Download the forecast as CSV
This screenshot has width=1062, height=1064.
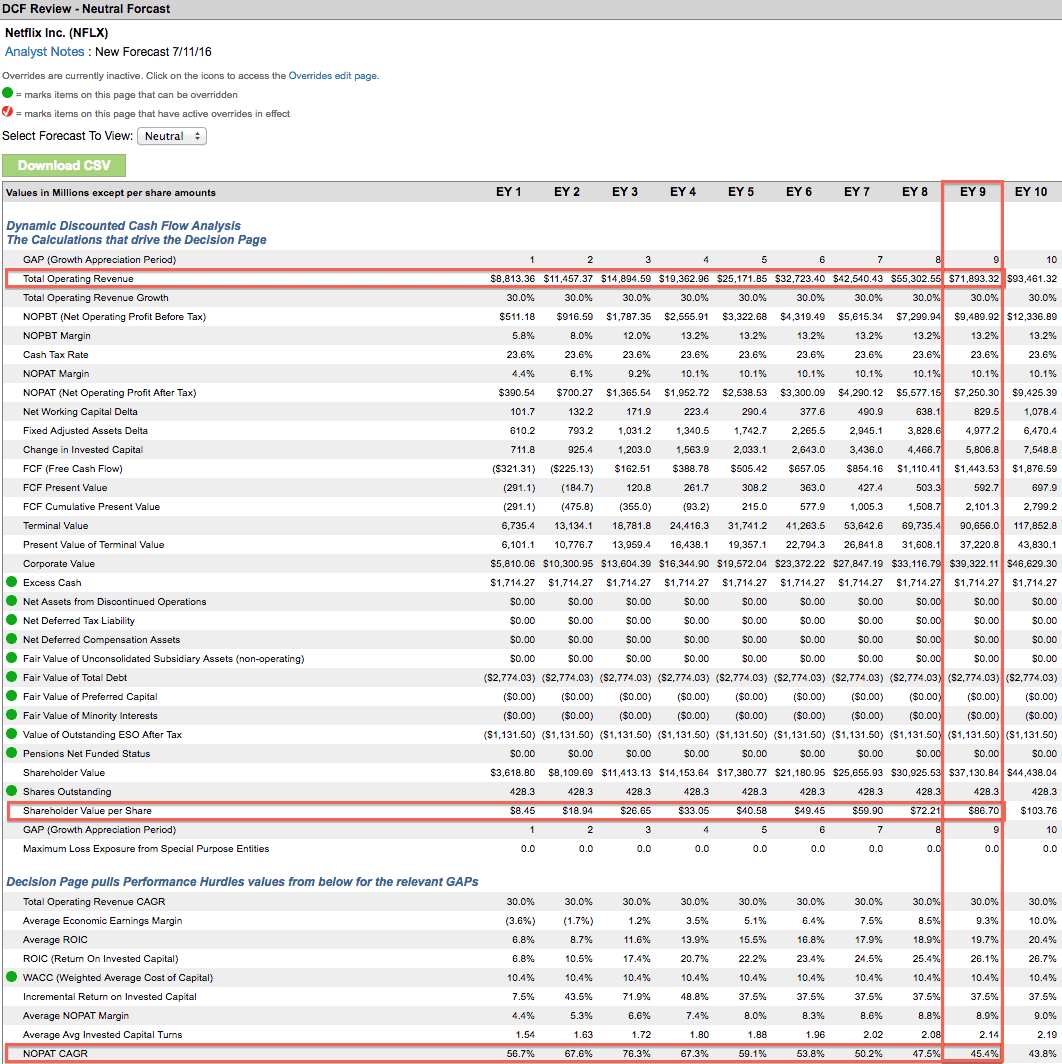(64, 166)
